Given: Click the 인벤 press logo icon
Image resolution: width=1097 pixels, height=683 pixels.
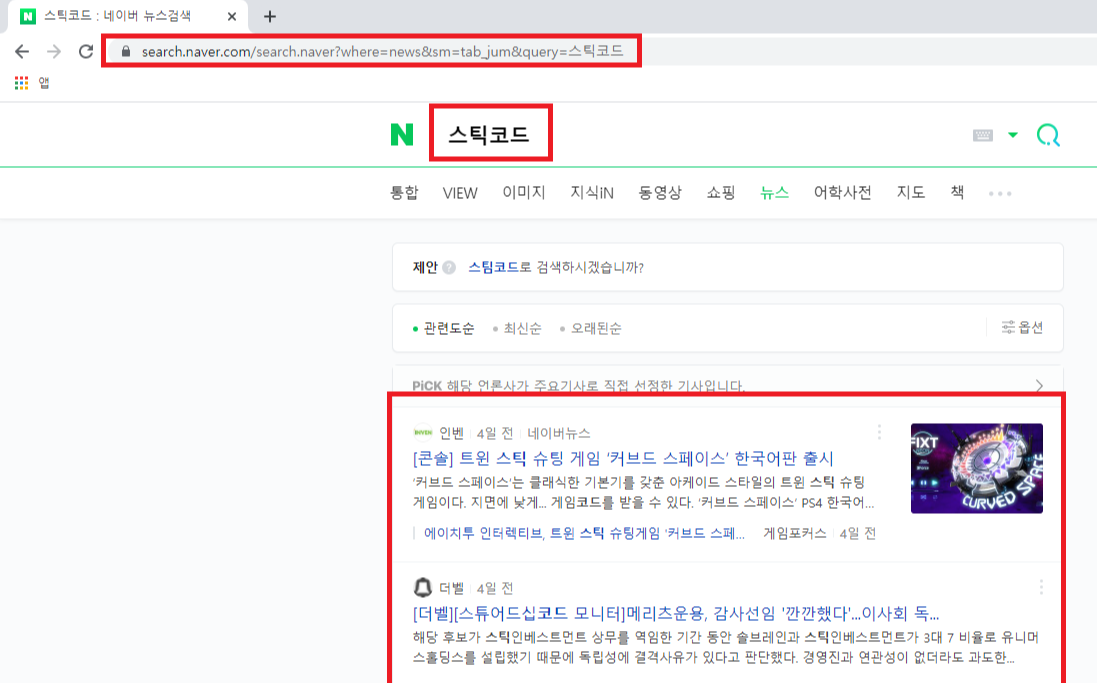Looking at the screenshot, I should point(423,432).
